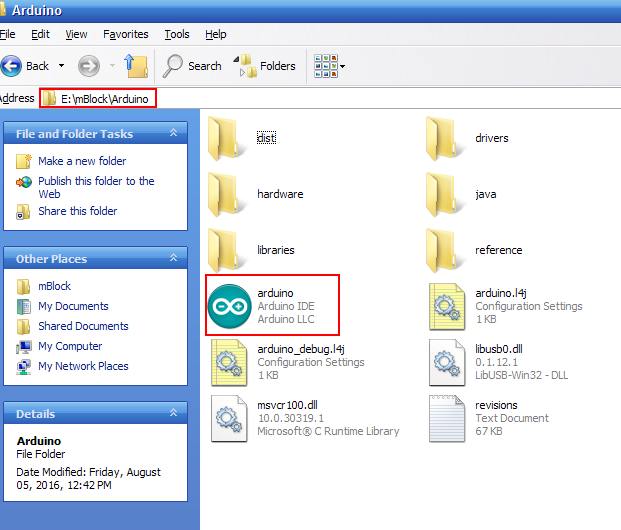Open the Forward history dropdown arrow
The width and height of the screenshot is (621, 530).
[x=112, y=66]
